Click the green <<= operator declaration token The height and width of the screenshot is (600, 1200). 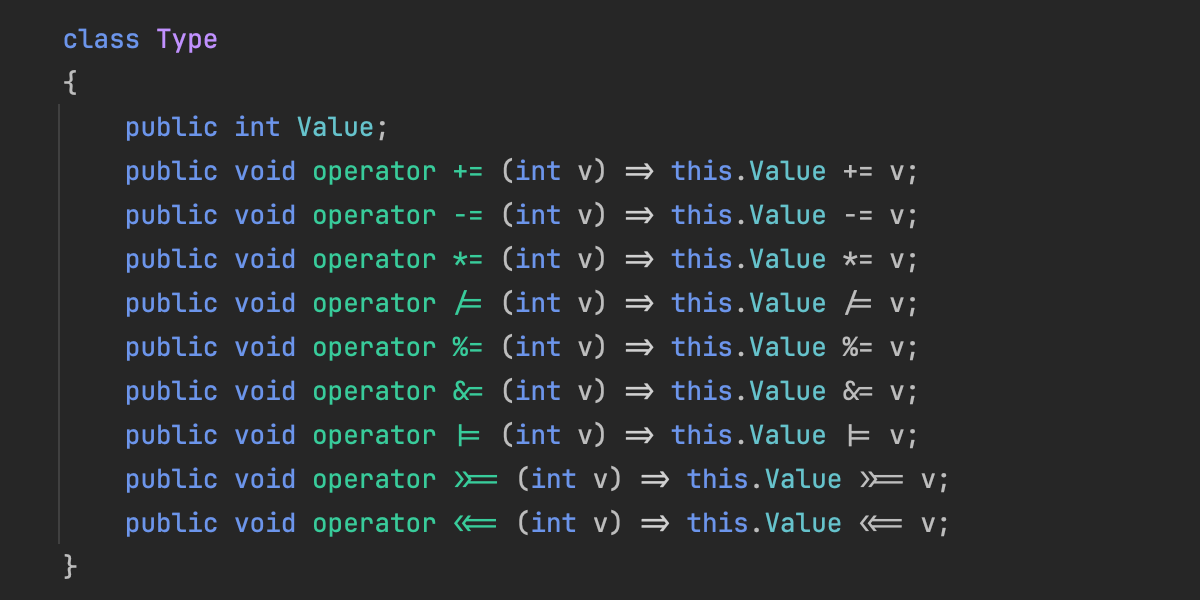coord(476,524)
